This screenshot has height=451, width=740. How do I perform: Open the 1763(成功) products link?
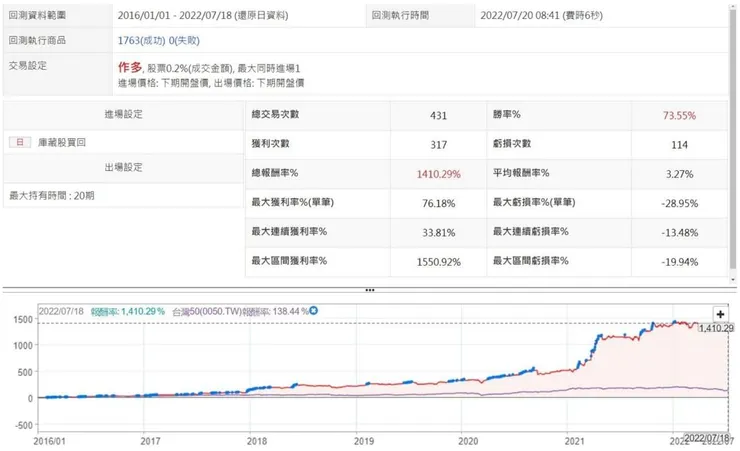pyautogui.click(x=141, y=41)
